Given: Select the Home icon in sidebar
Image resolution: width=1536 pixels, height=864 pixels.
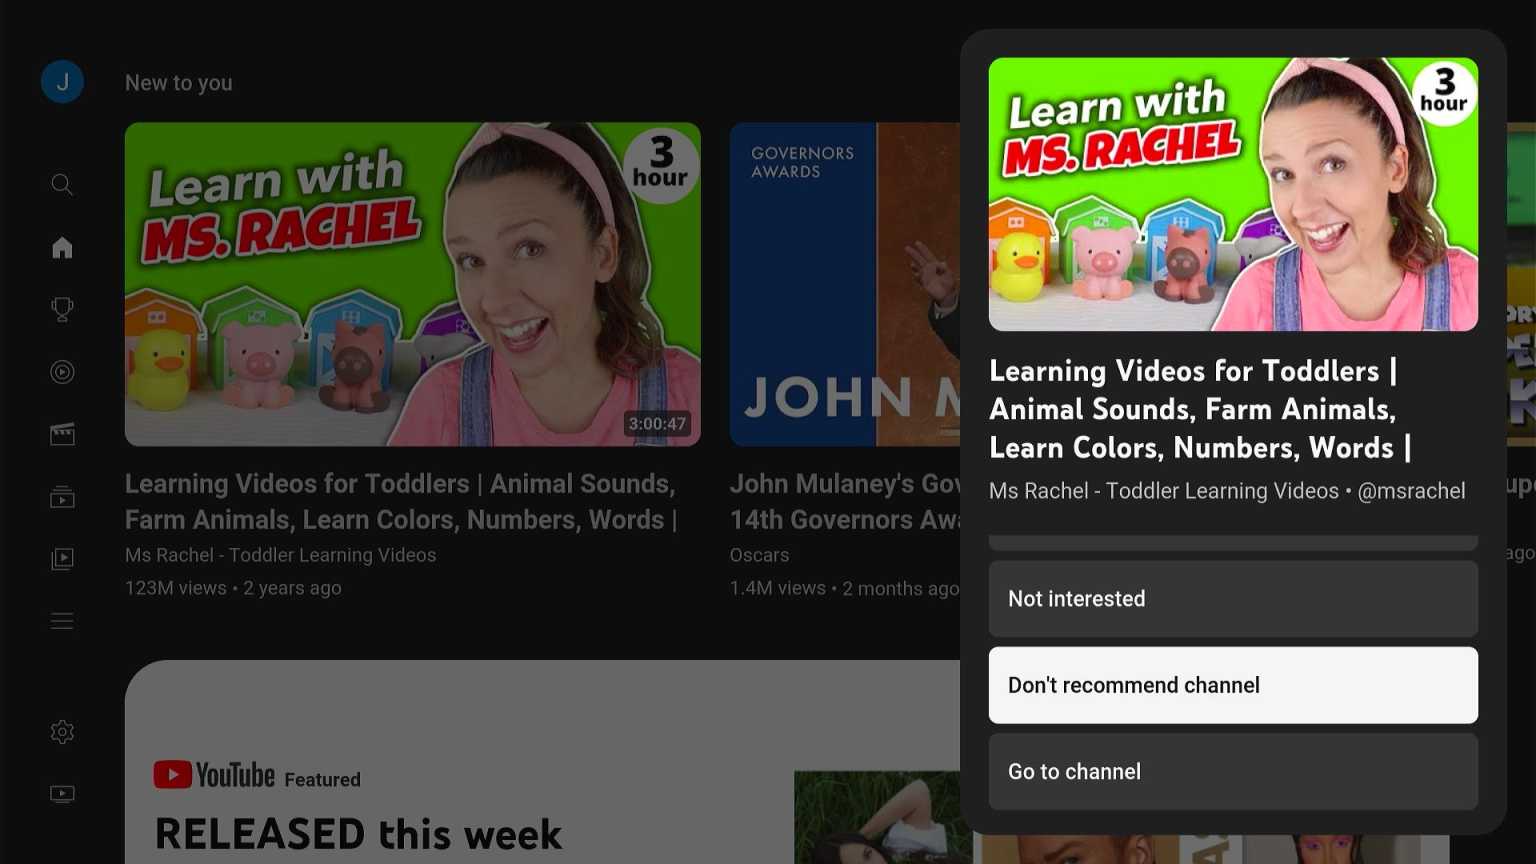Looking at the screenshot, I should (x=62, y=247).
